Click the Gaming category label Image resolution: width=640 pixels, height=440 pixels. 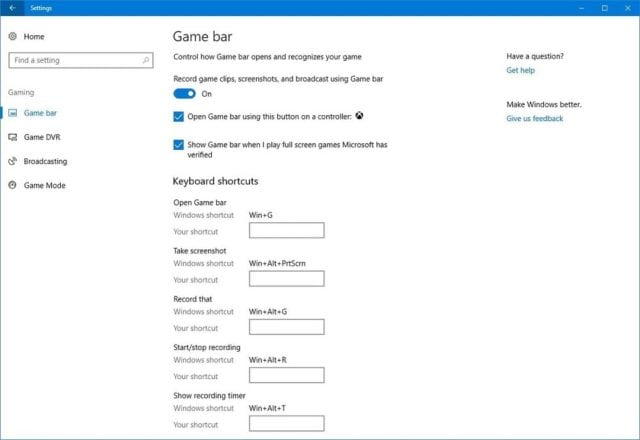(21, 93)
